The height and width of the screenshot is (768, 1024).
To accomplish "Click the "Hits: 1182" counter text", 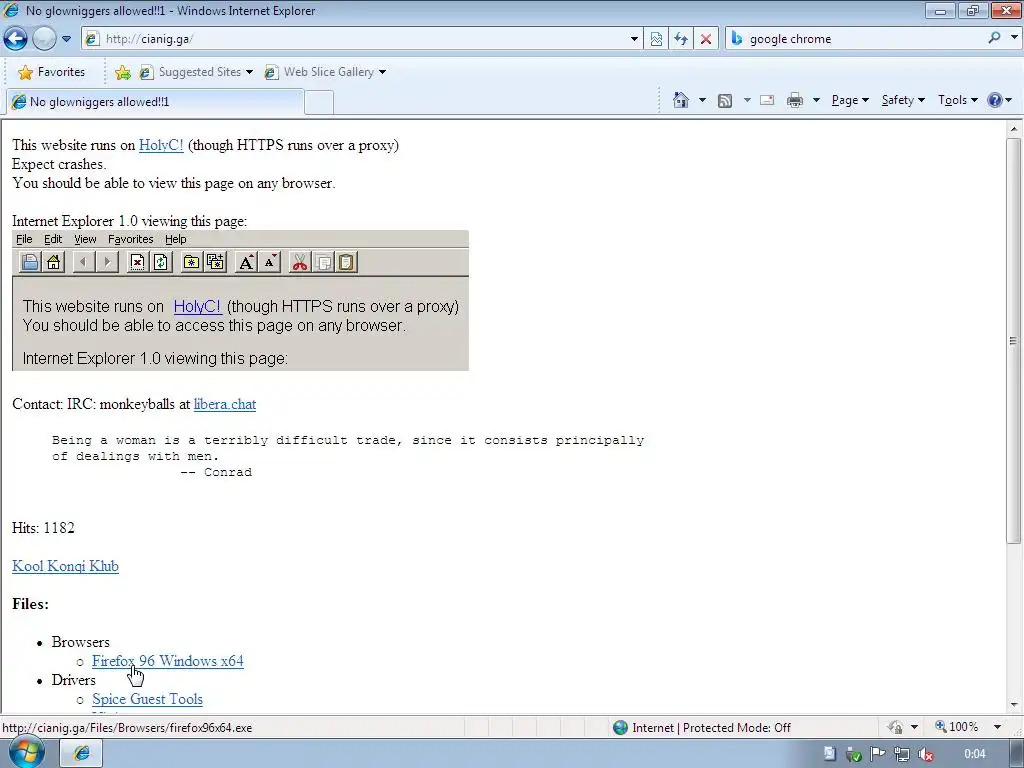I will (x=43, y=528).
